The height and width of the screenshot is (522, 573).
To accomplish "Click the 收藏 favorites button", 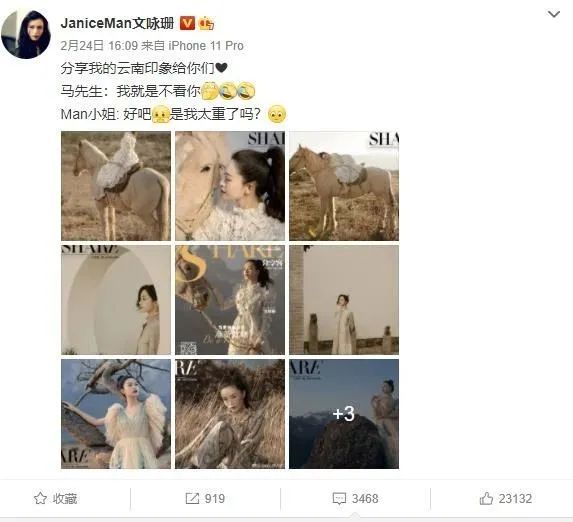I will click(x=56, y=499).
